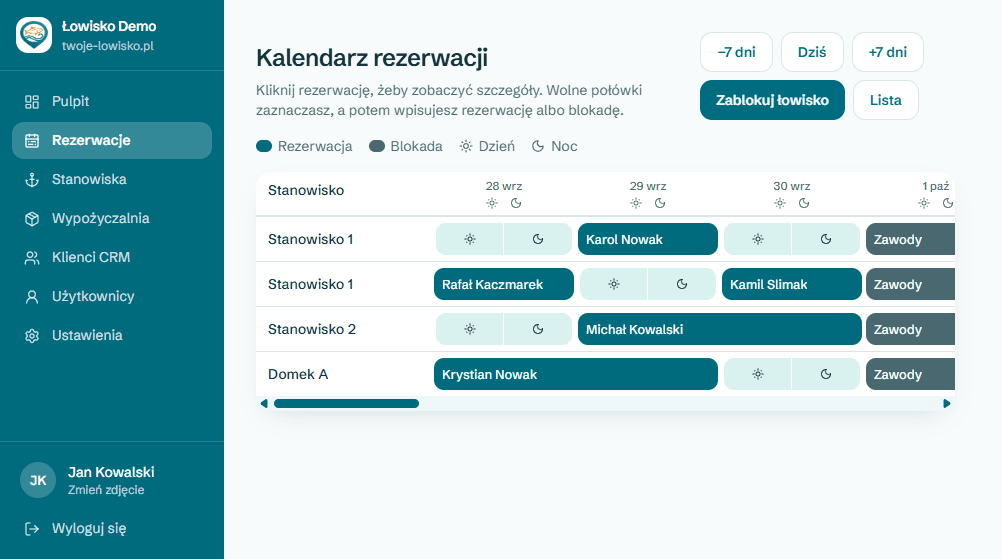Click the Stanowiska anchor icon
1002x559 pixels.
(32, 180)
